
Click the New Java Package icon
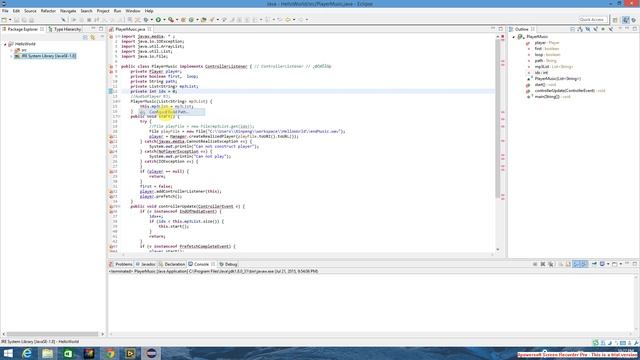(184, 20)
